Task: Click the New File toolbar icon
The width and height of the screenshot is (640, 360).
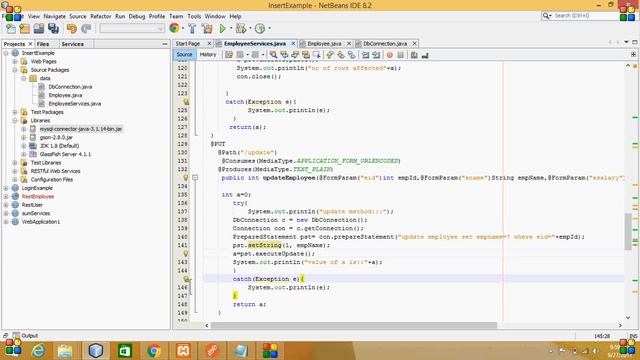Action: point(11,29)
